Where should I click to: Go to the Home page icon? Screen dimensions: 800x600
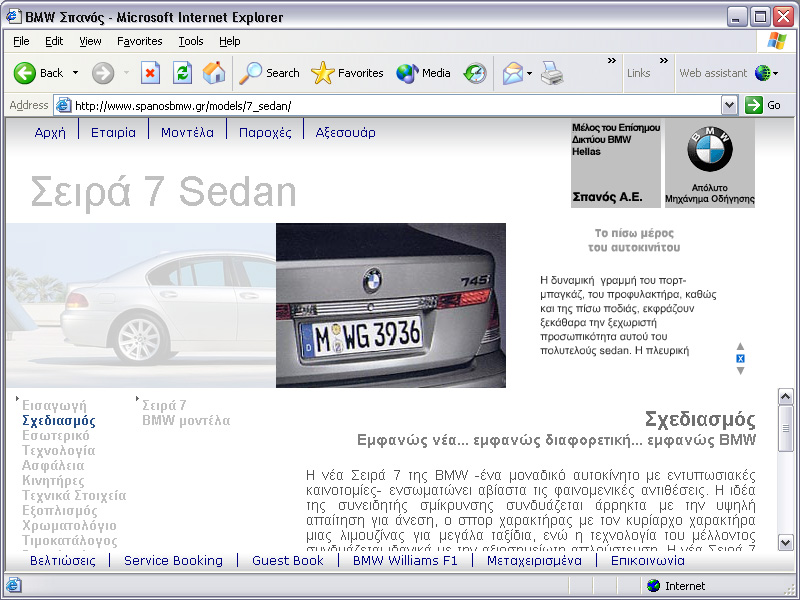click(x=214, y=73)
